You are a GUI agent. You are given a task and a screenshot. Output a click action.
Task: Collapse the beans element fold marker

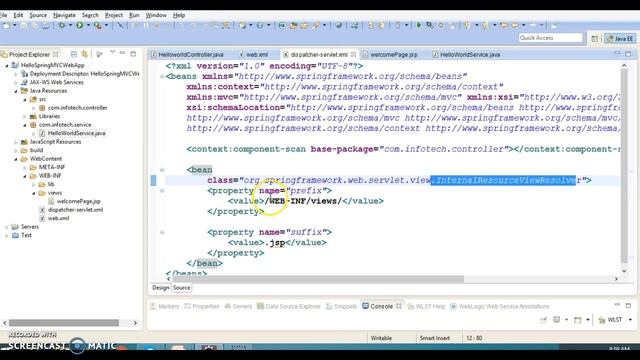(162, 76)
